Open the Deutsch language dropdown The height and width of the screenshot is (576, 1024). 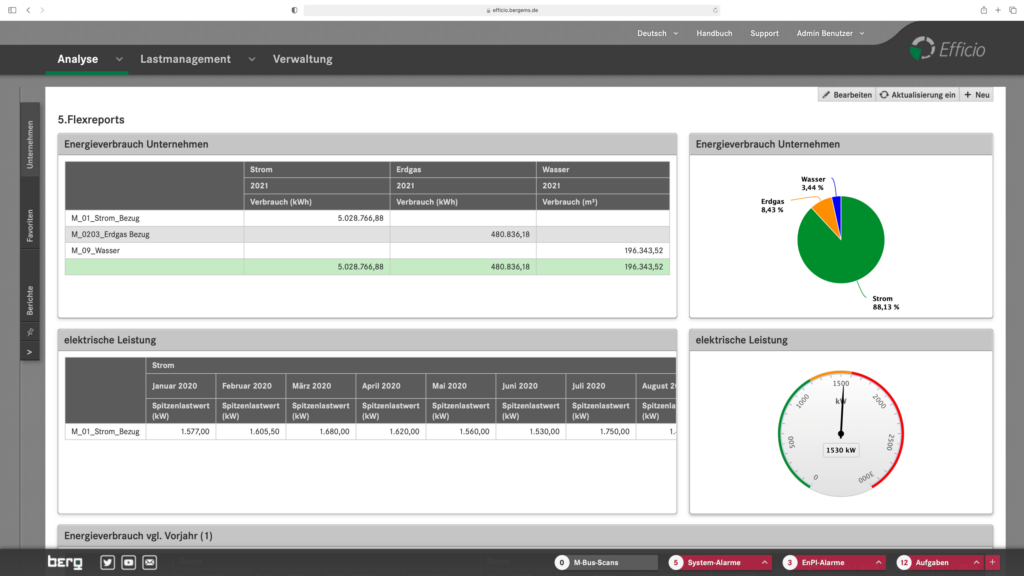[x=657, y=33]
